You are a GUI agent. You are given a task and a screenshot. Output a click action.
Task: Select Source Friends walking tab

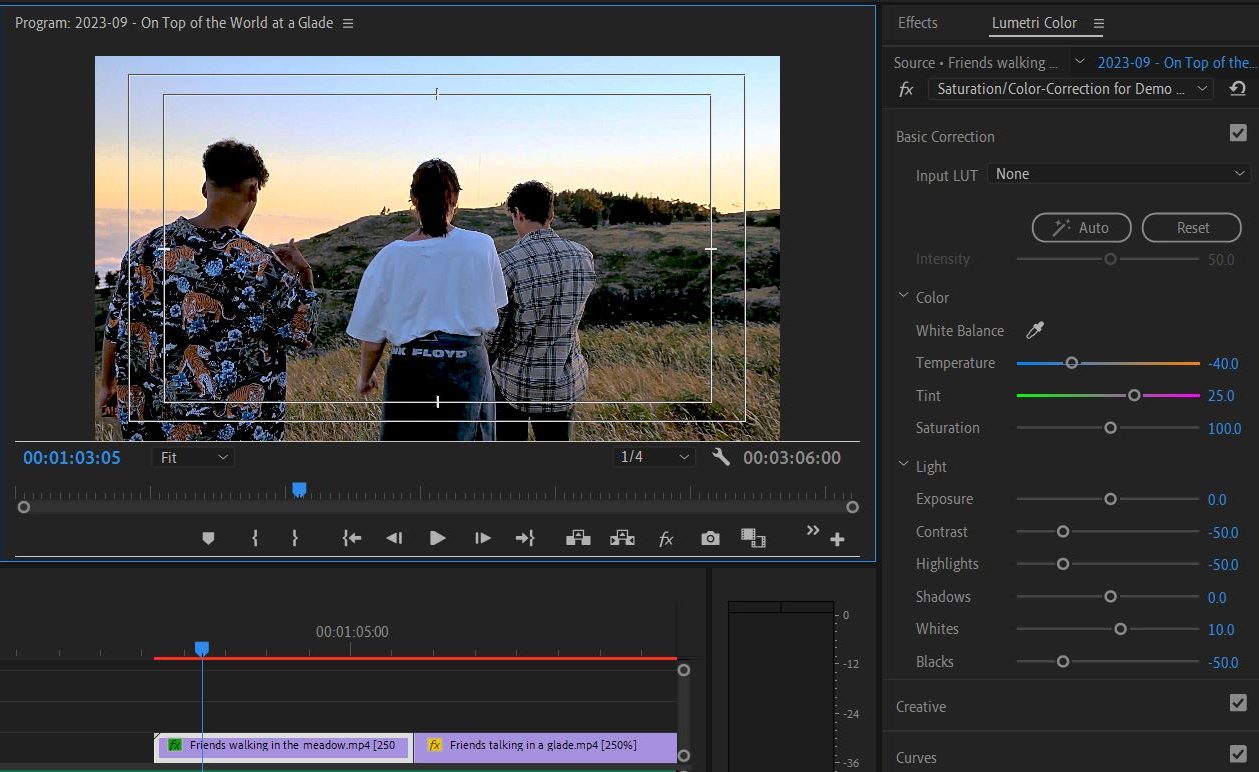point(976,62)
